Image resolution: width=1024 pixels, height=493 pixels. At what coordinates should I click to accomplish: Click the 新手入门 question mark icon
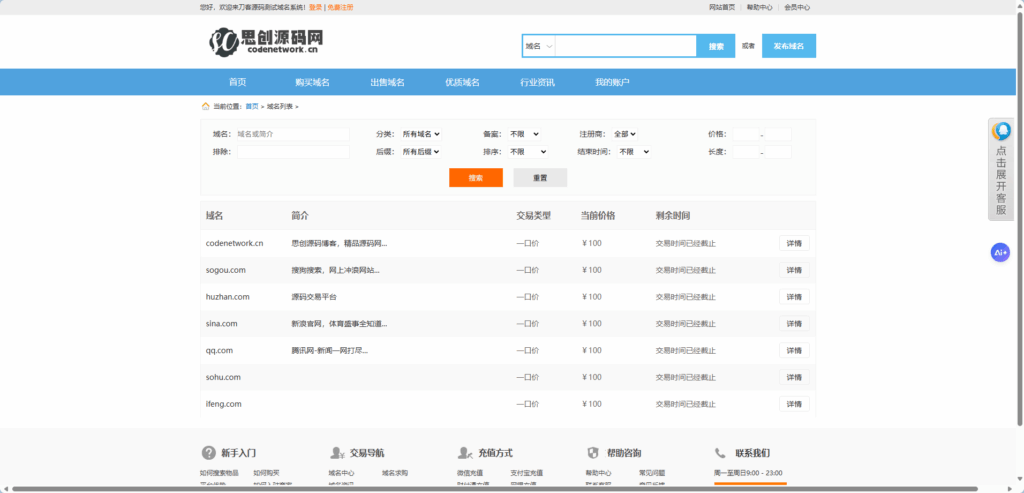pyautogui.click(x=208, y=453)
